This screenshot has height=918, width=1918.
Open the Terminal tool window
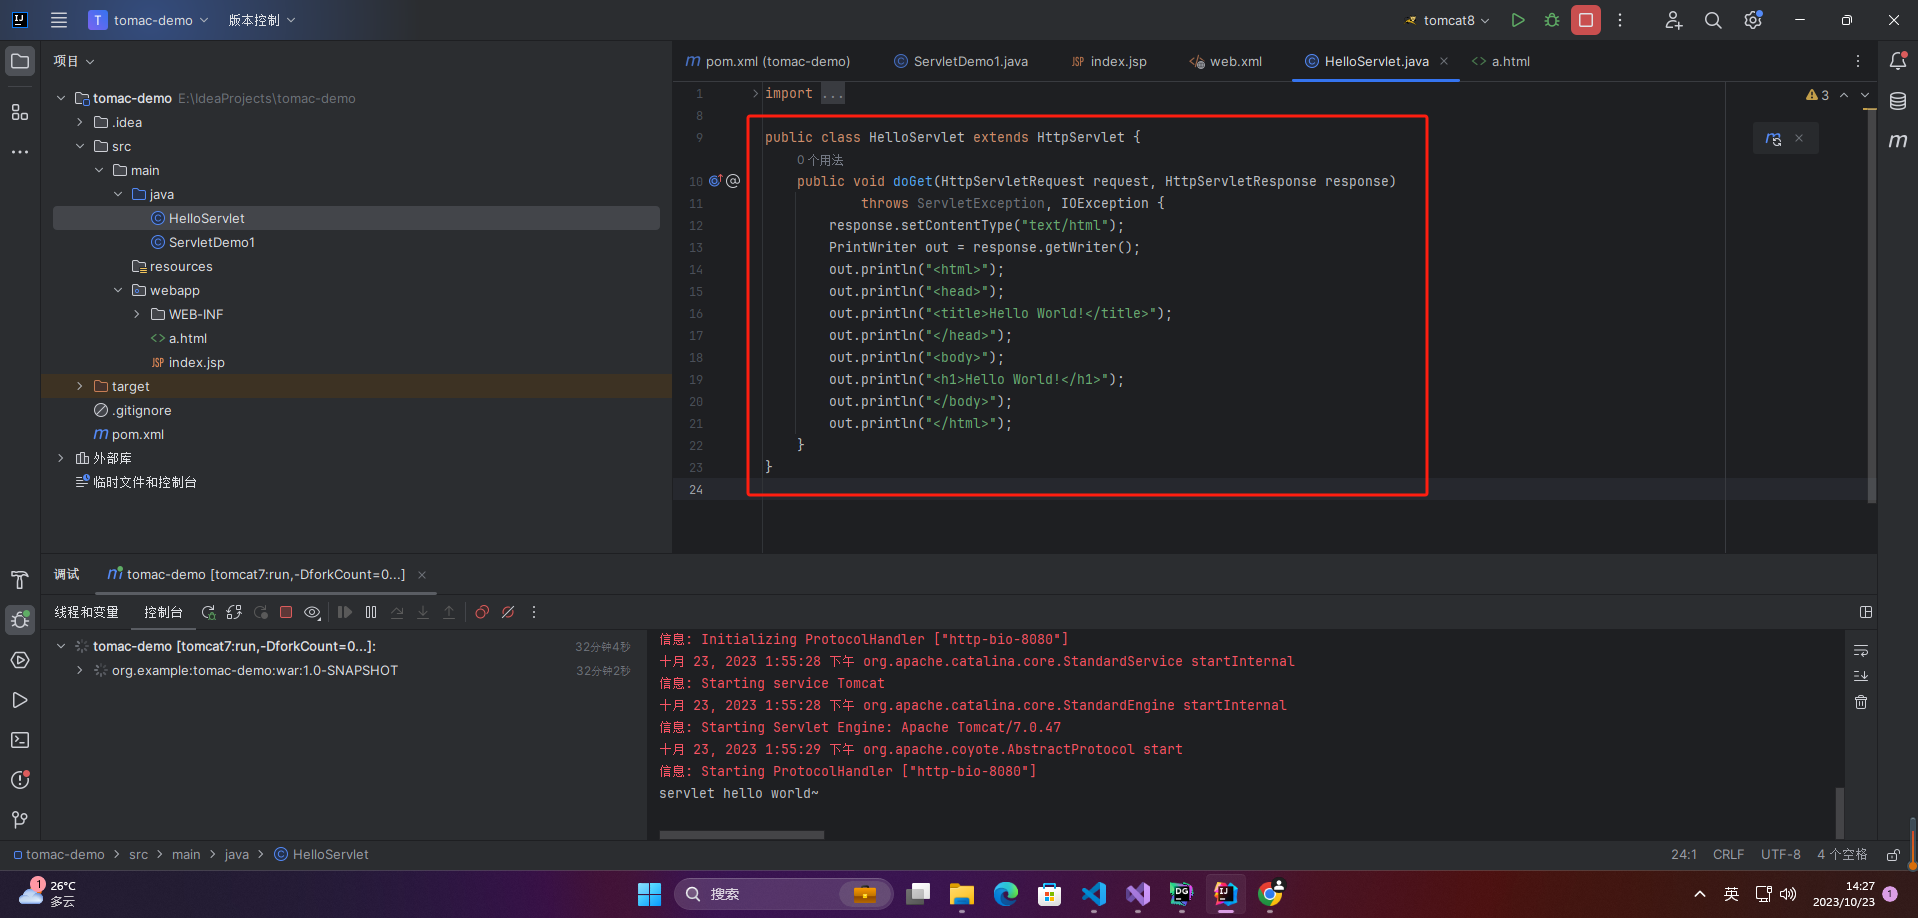pyautogui.click(x=20, y=740)
